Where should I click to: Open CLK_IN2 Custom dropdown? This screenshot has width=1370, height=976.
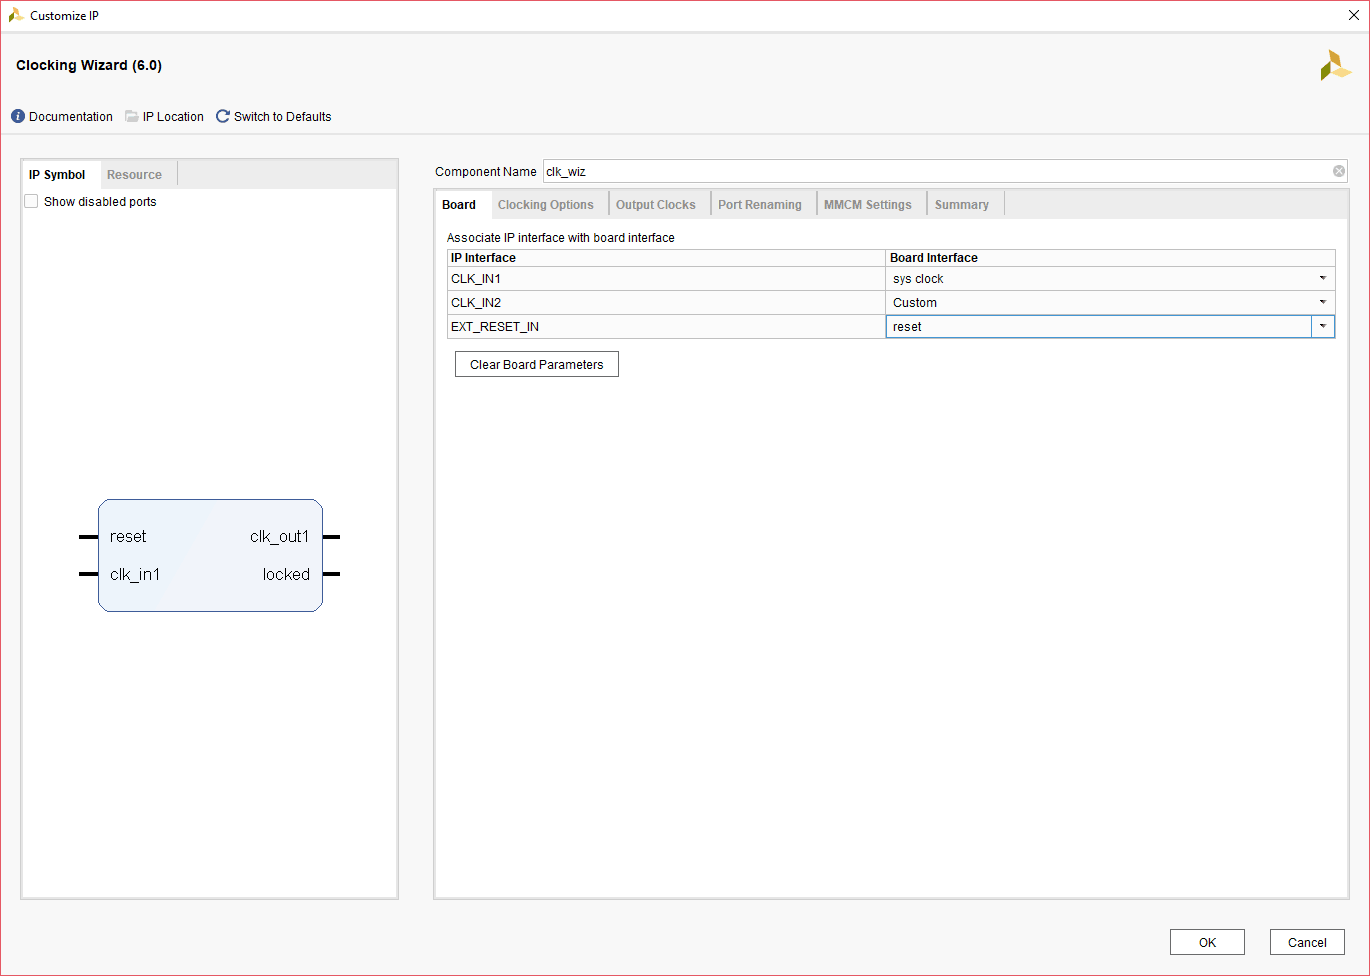click(1322, 303)
